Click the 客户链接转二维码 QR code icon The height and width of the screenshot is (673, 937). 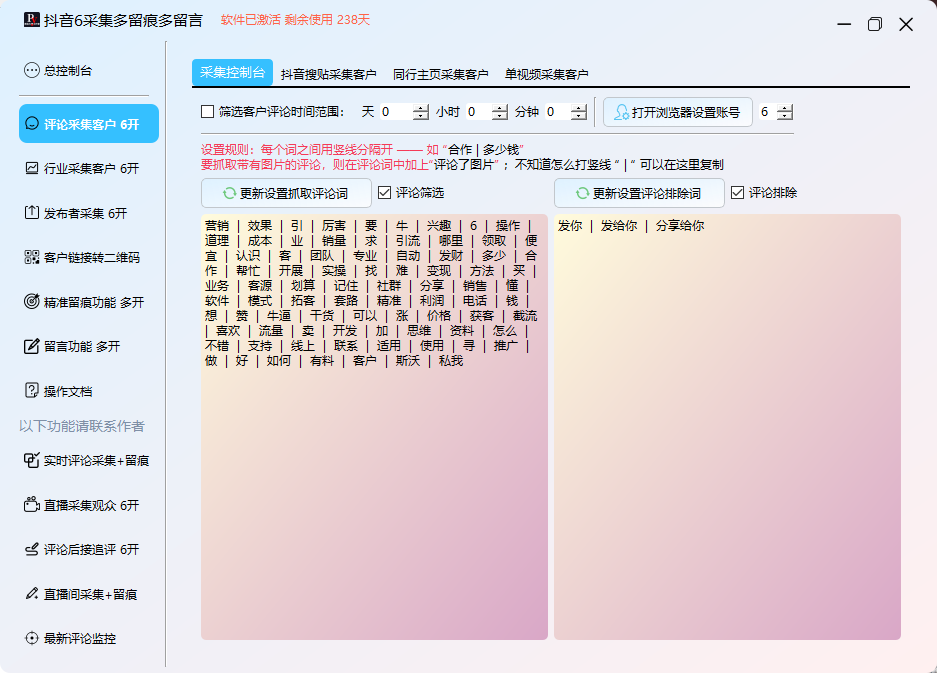[32, 257]
